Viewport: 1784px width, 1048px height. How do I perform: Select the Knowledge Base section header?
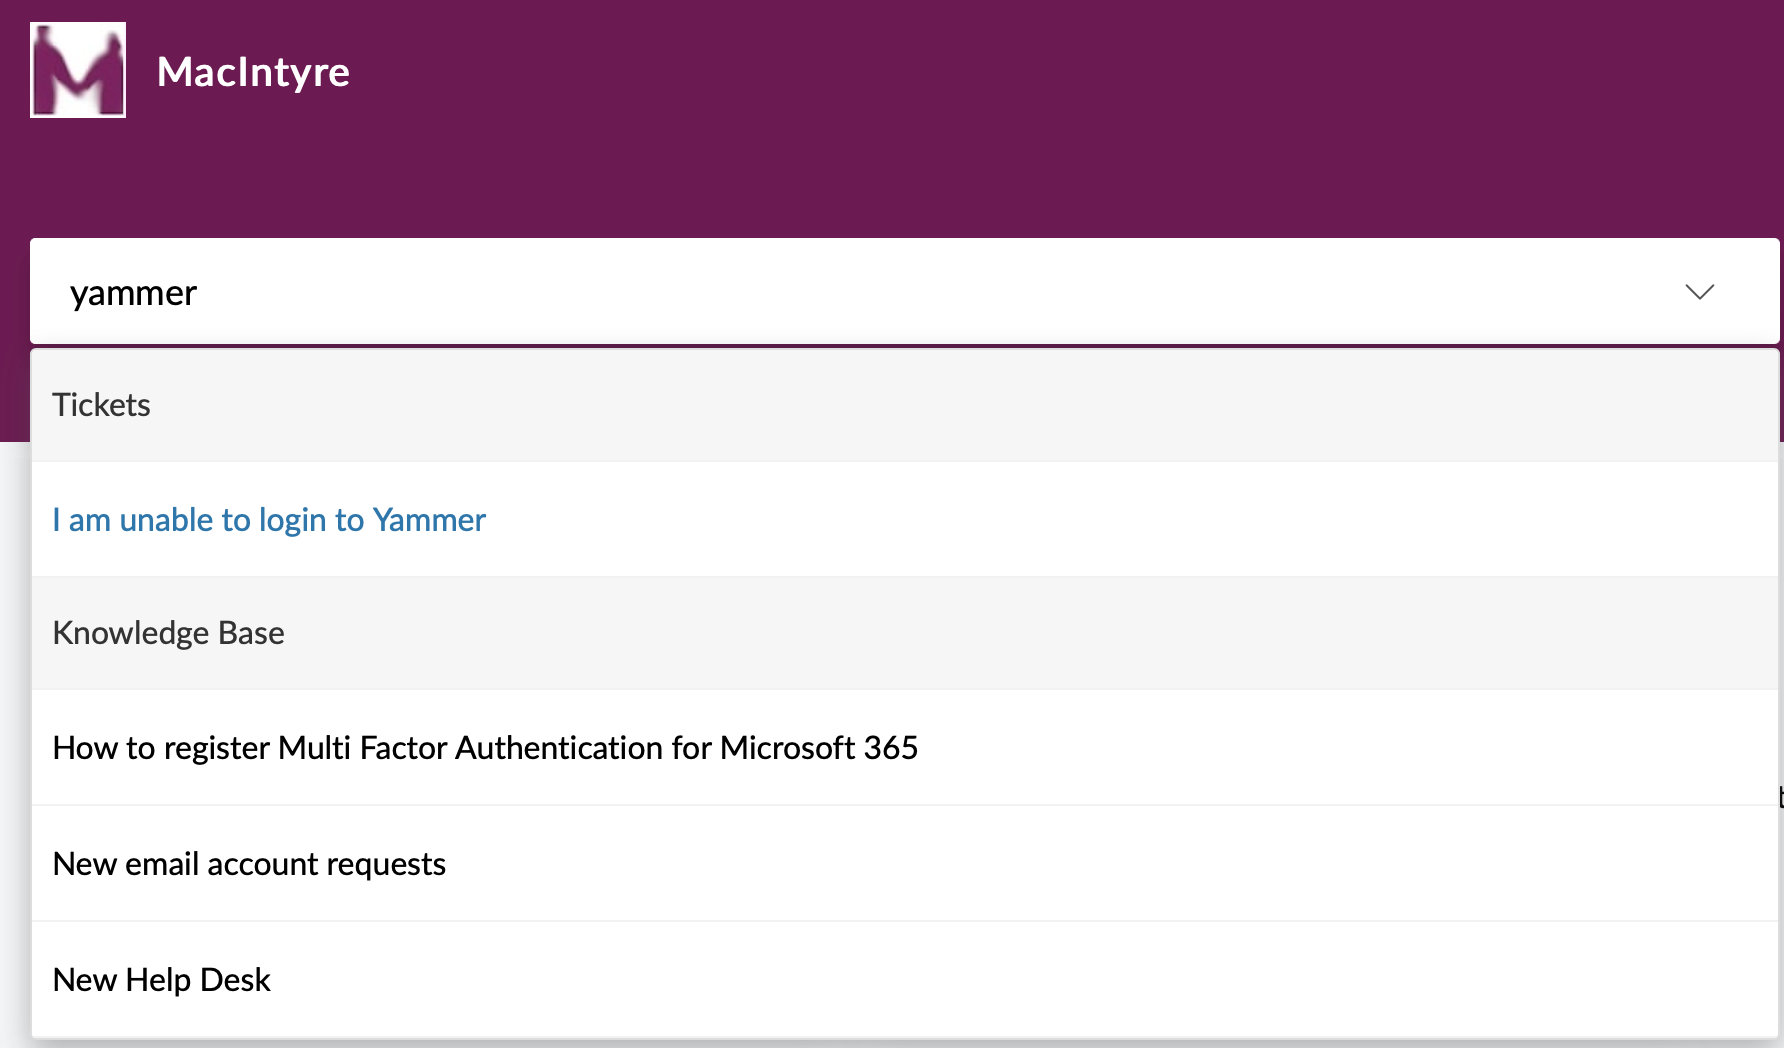[168, 633]
